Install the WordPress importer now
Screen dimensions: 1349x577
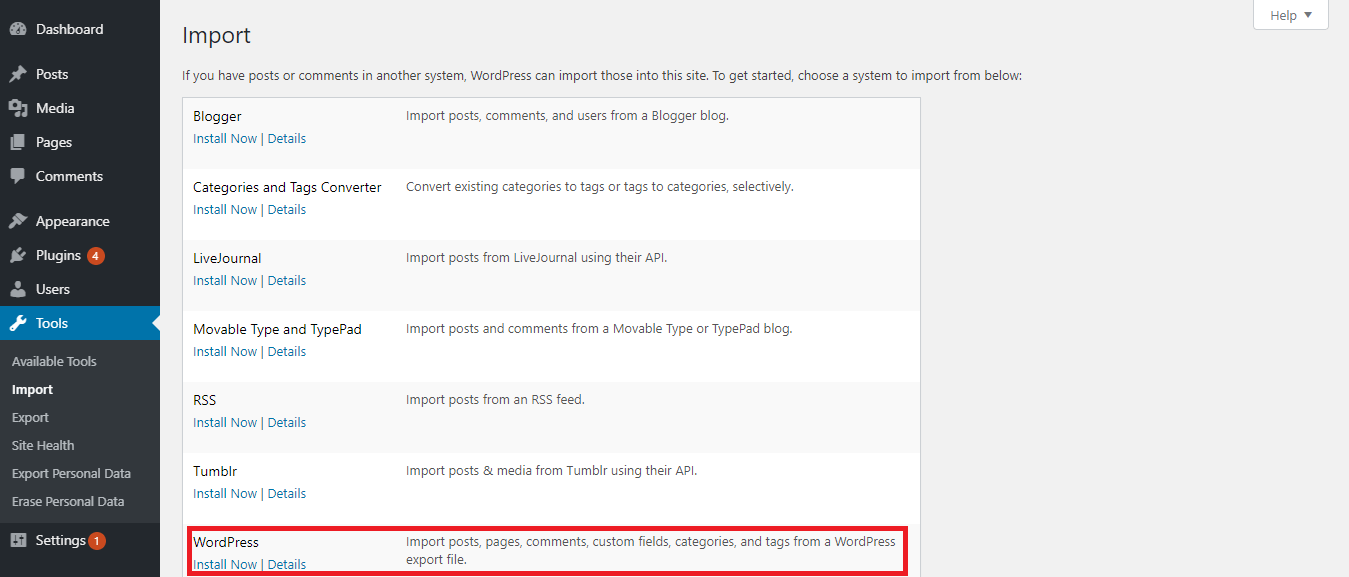tap(225, 564)
